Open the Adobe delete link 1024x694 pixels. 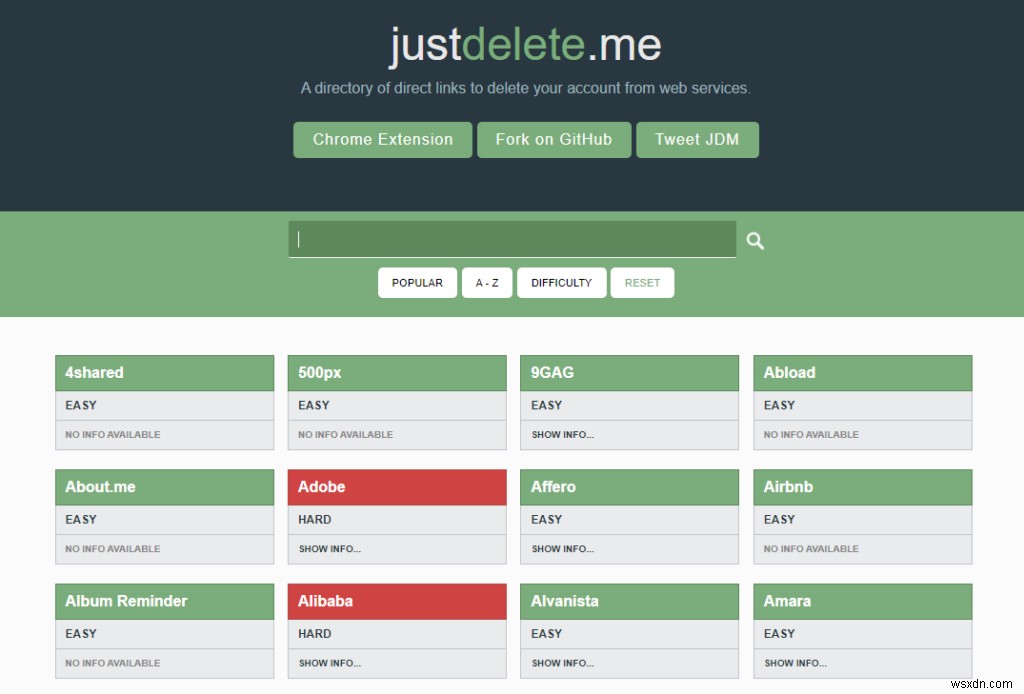coord(397,487)
